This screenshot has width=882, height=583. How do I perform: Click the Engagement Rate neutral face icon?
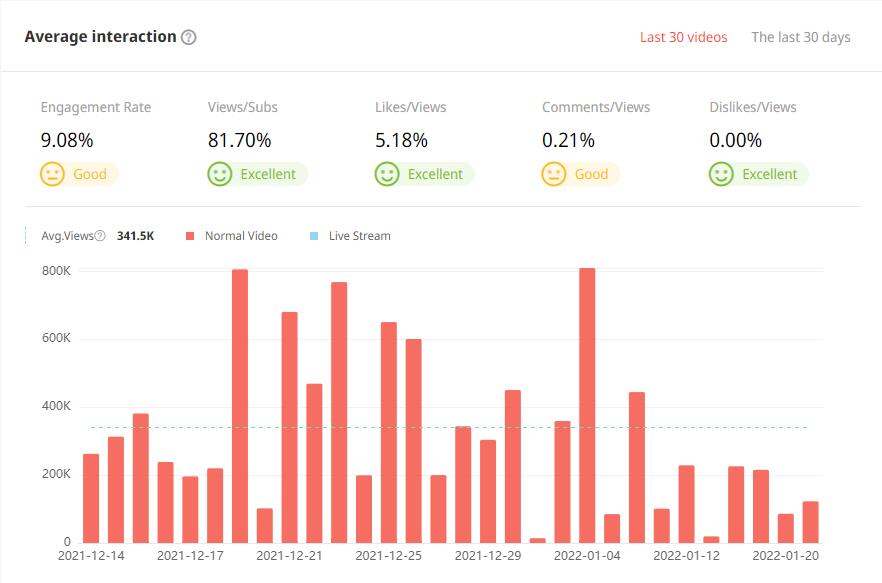(x=52, y=174)
